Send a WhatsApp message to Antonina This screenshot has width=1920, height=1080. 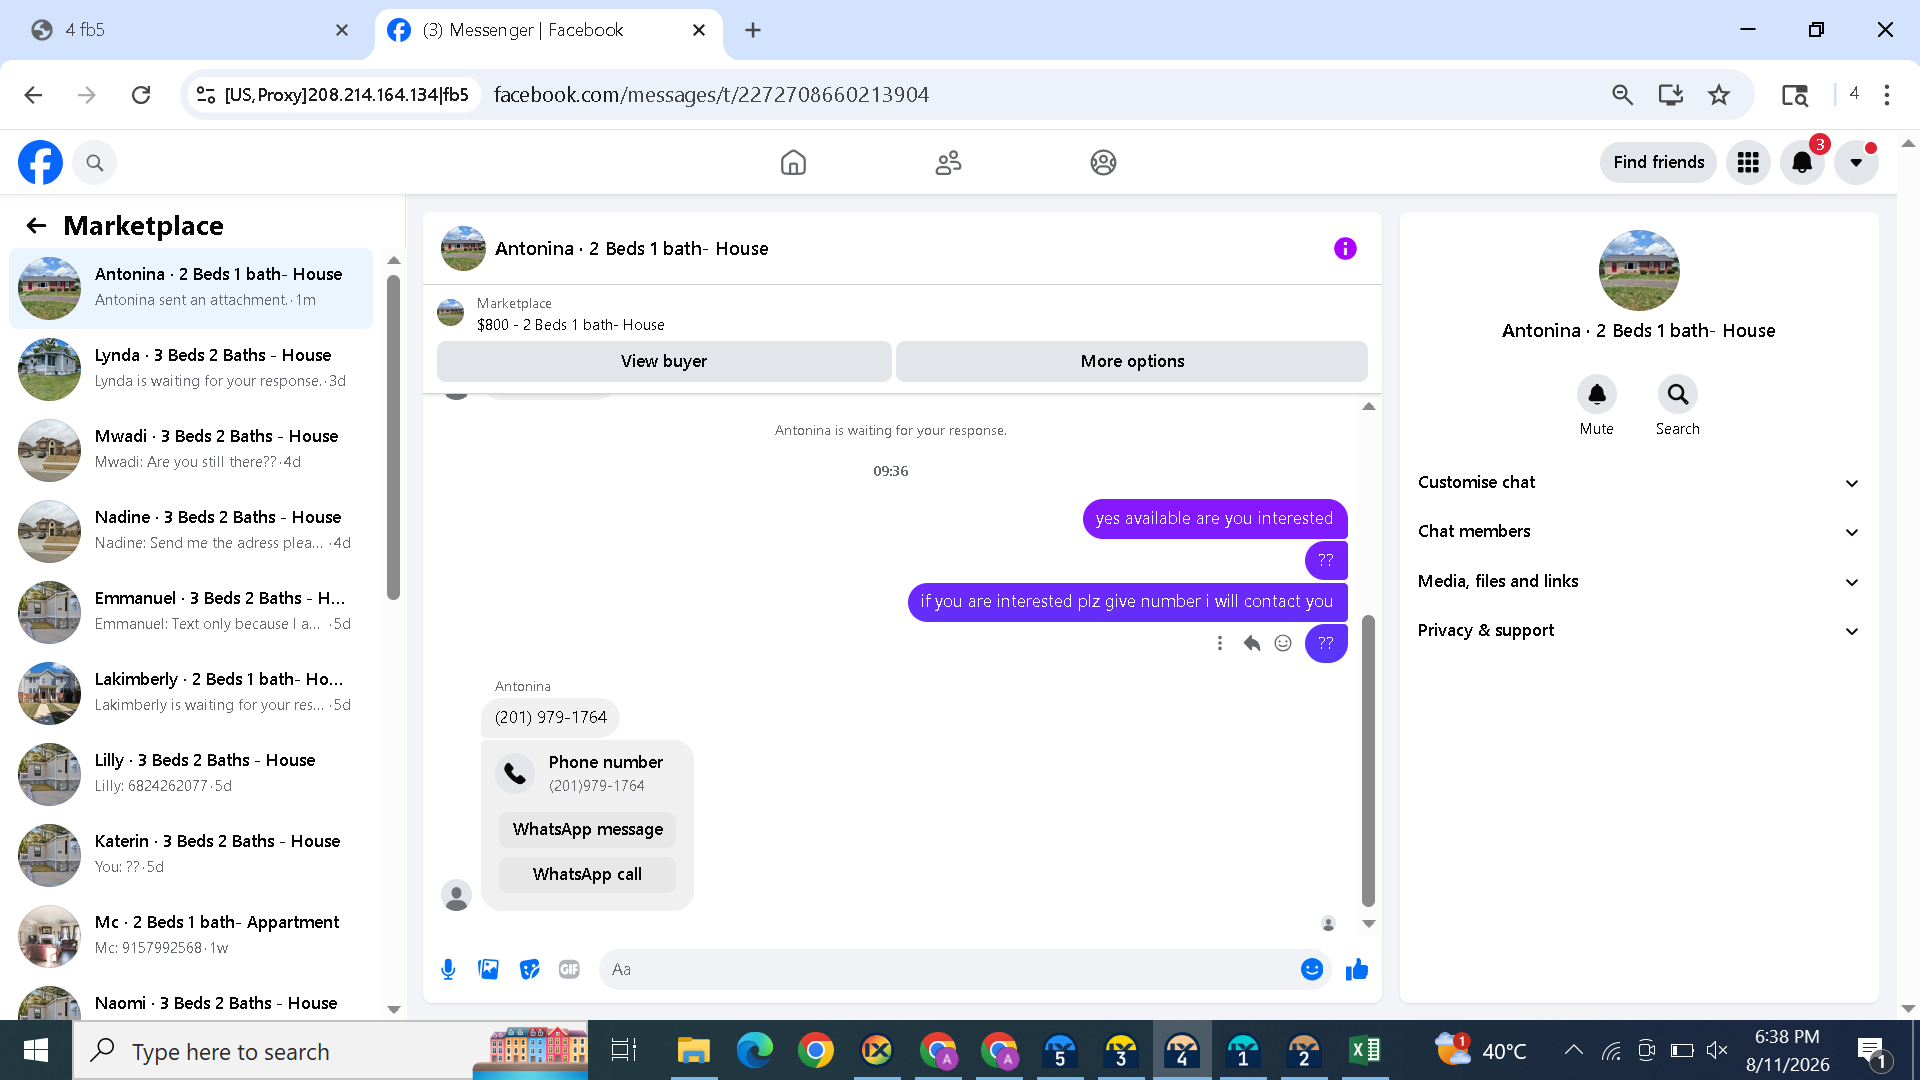click(x=588, y=829)
